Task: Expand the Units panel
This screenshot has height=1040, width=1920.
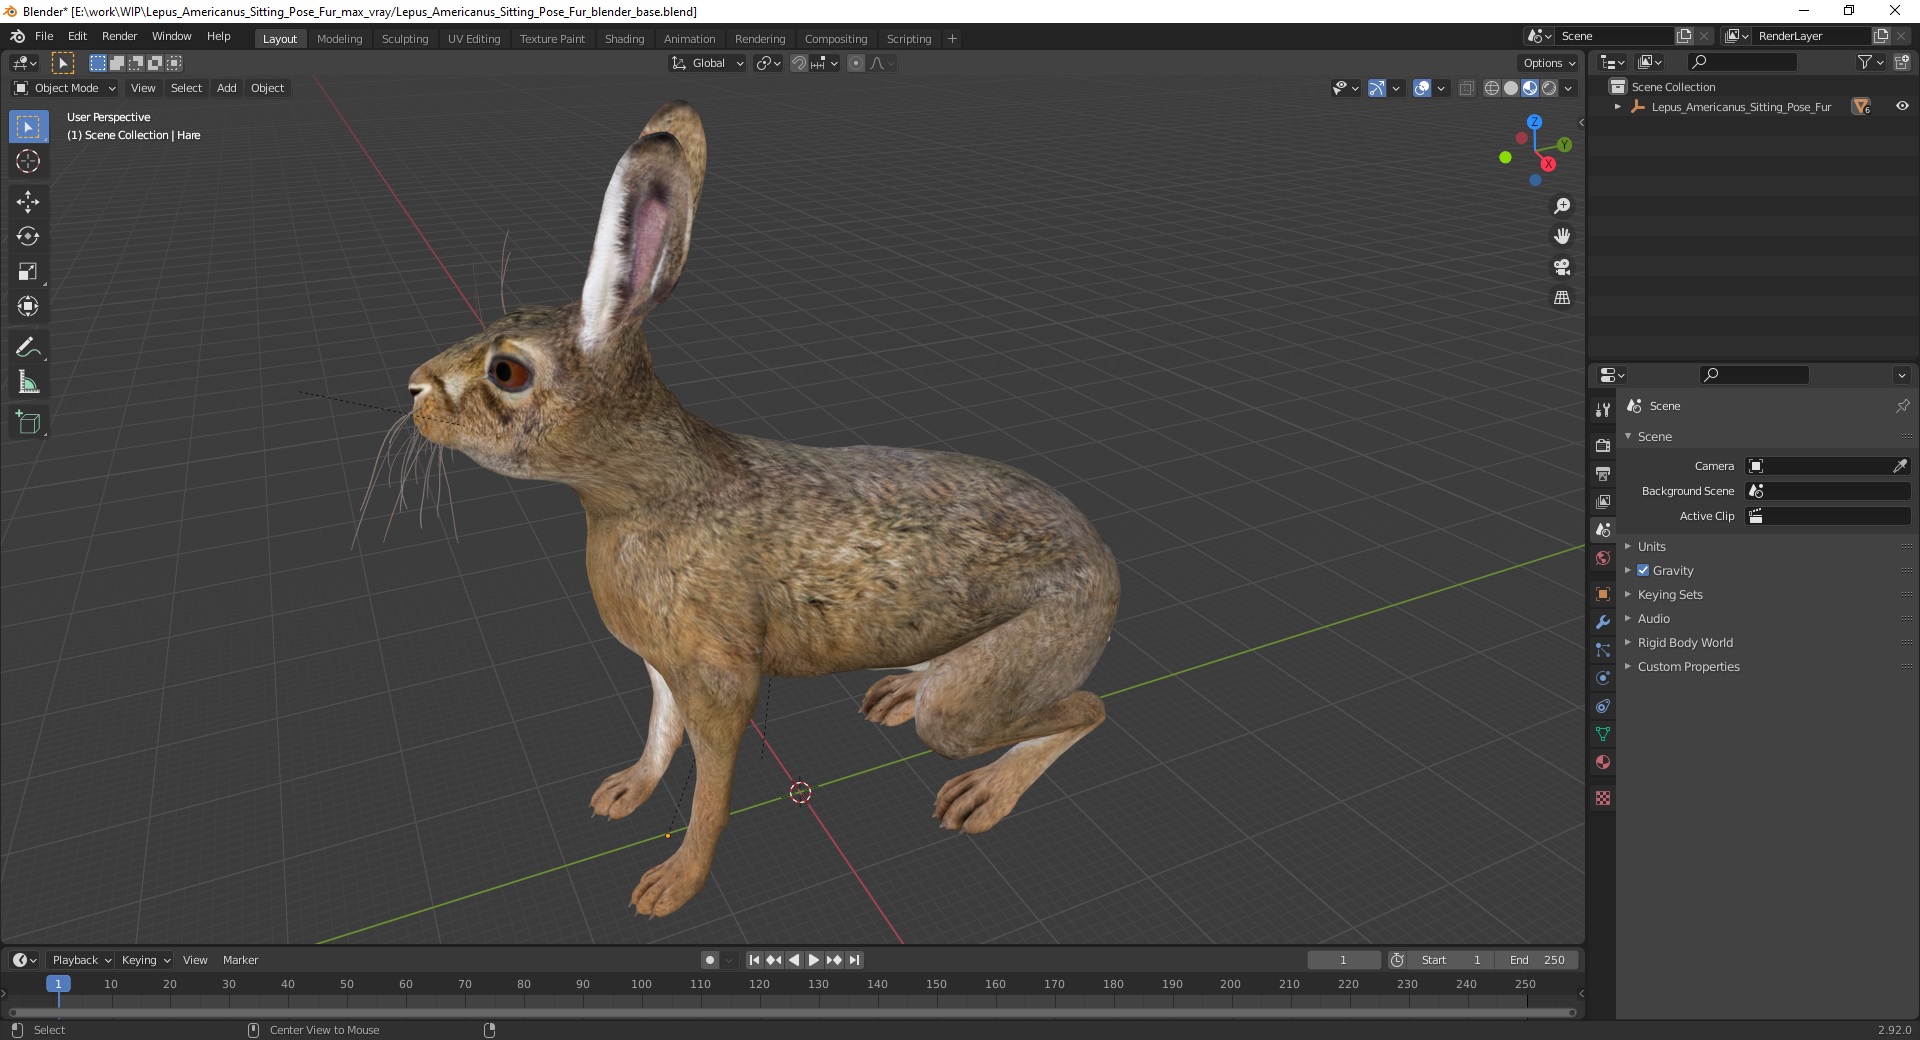Action: [1651, 546]
